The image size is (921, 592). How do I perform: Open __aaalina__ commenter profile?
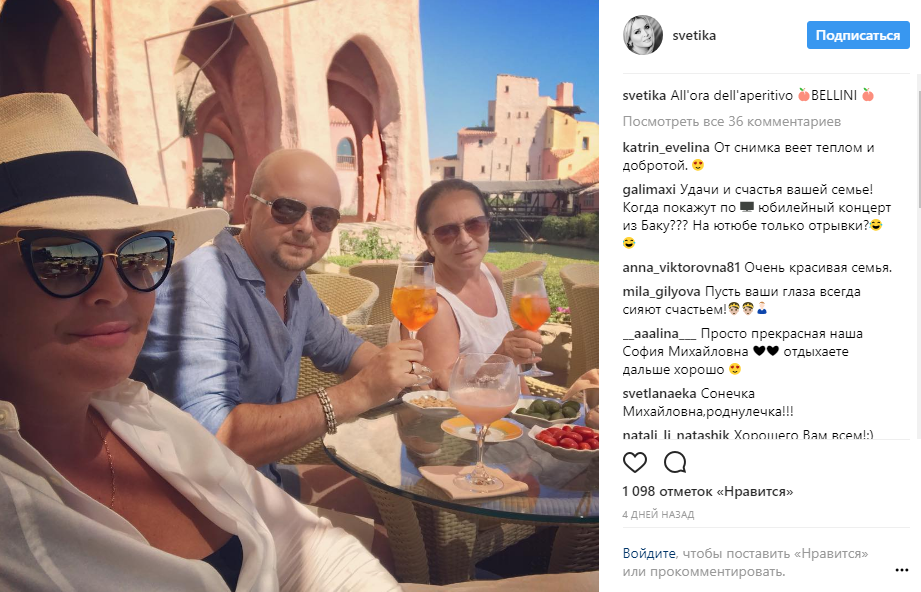[x=659, y=334]
